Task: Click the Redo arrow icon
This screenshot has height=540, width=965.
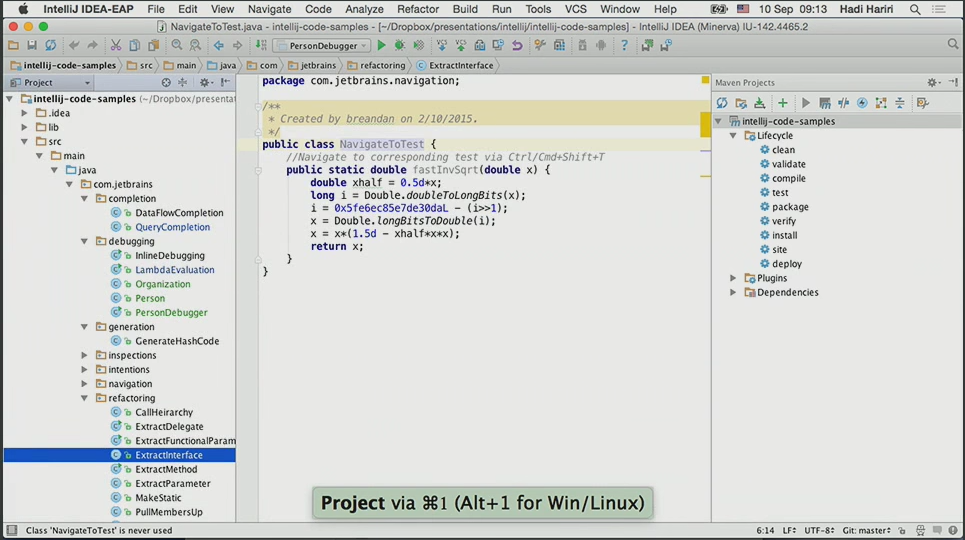Action: click(x=92, y=46)
